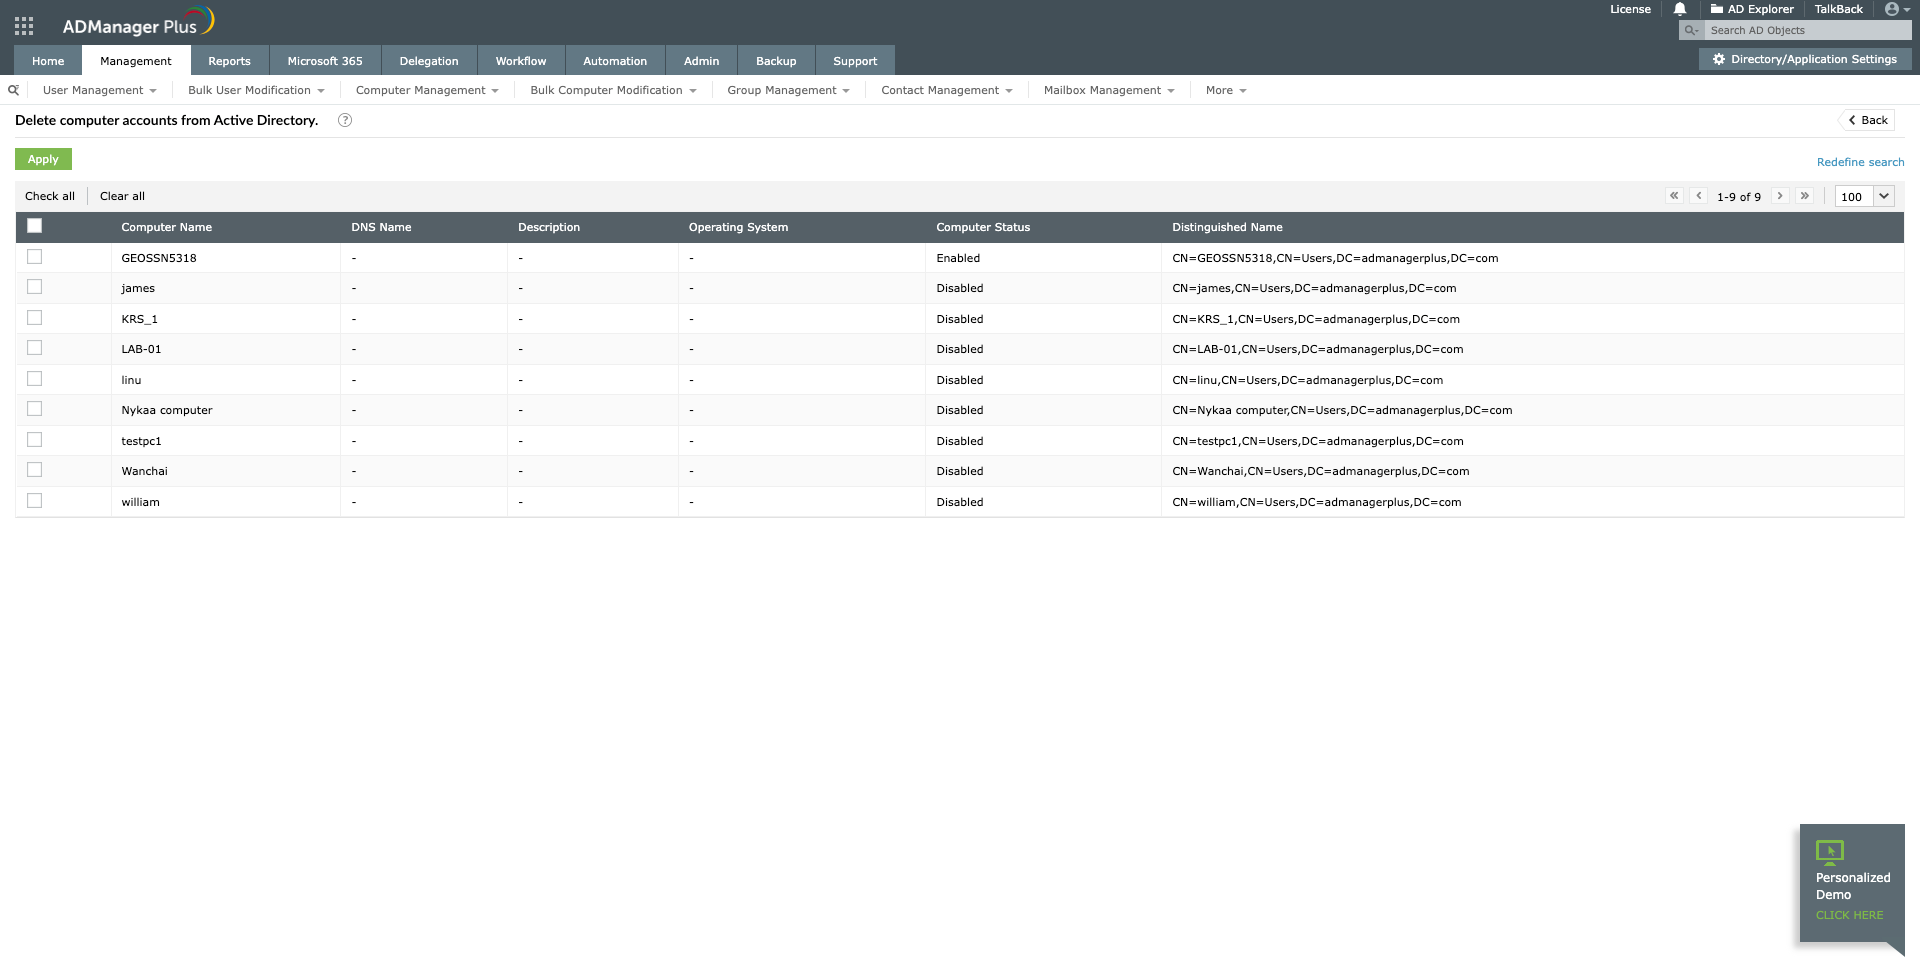Switch to the Reports tab
Viewport: 1920px width, 963px height.
click(x=229, y=61)
